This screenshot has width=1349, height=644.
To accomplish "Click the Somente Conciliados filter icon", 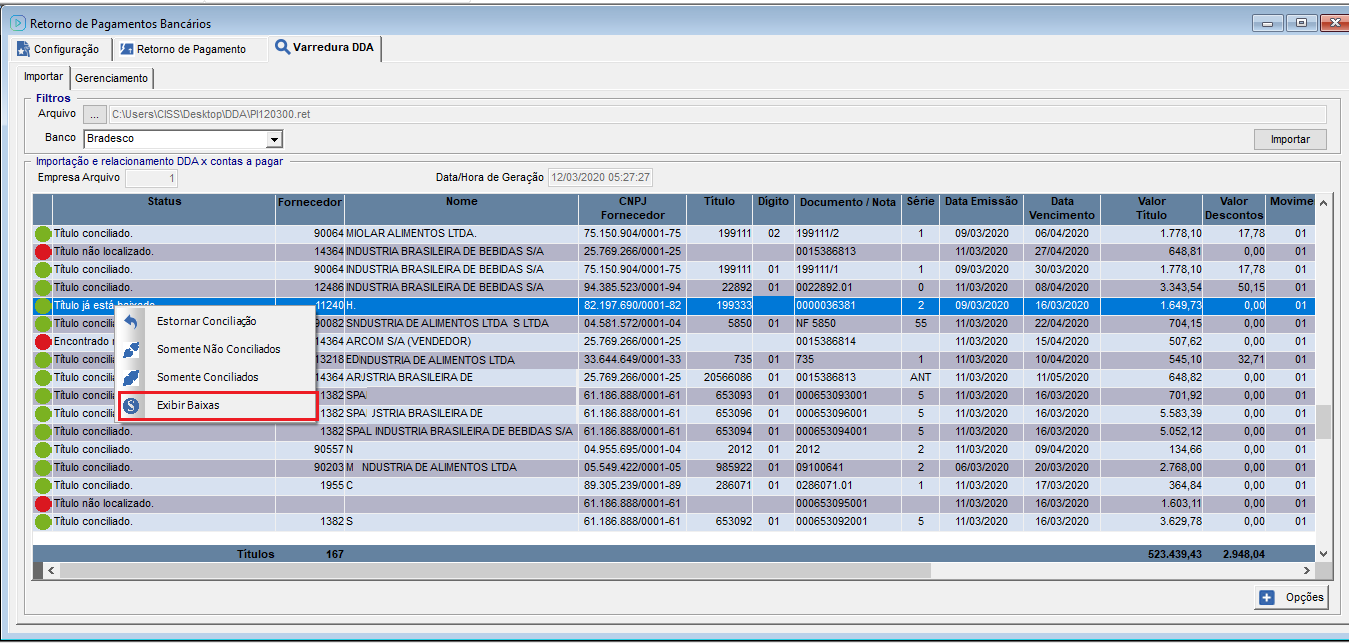I will click(131, 378).
